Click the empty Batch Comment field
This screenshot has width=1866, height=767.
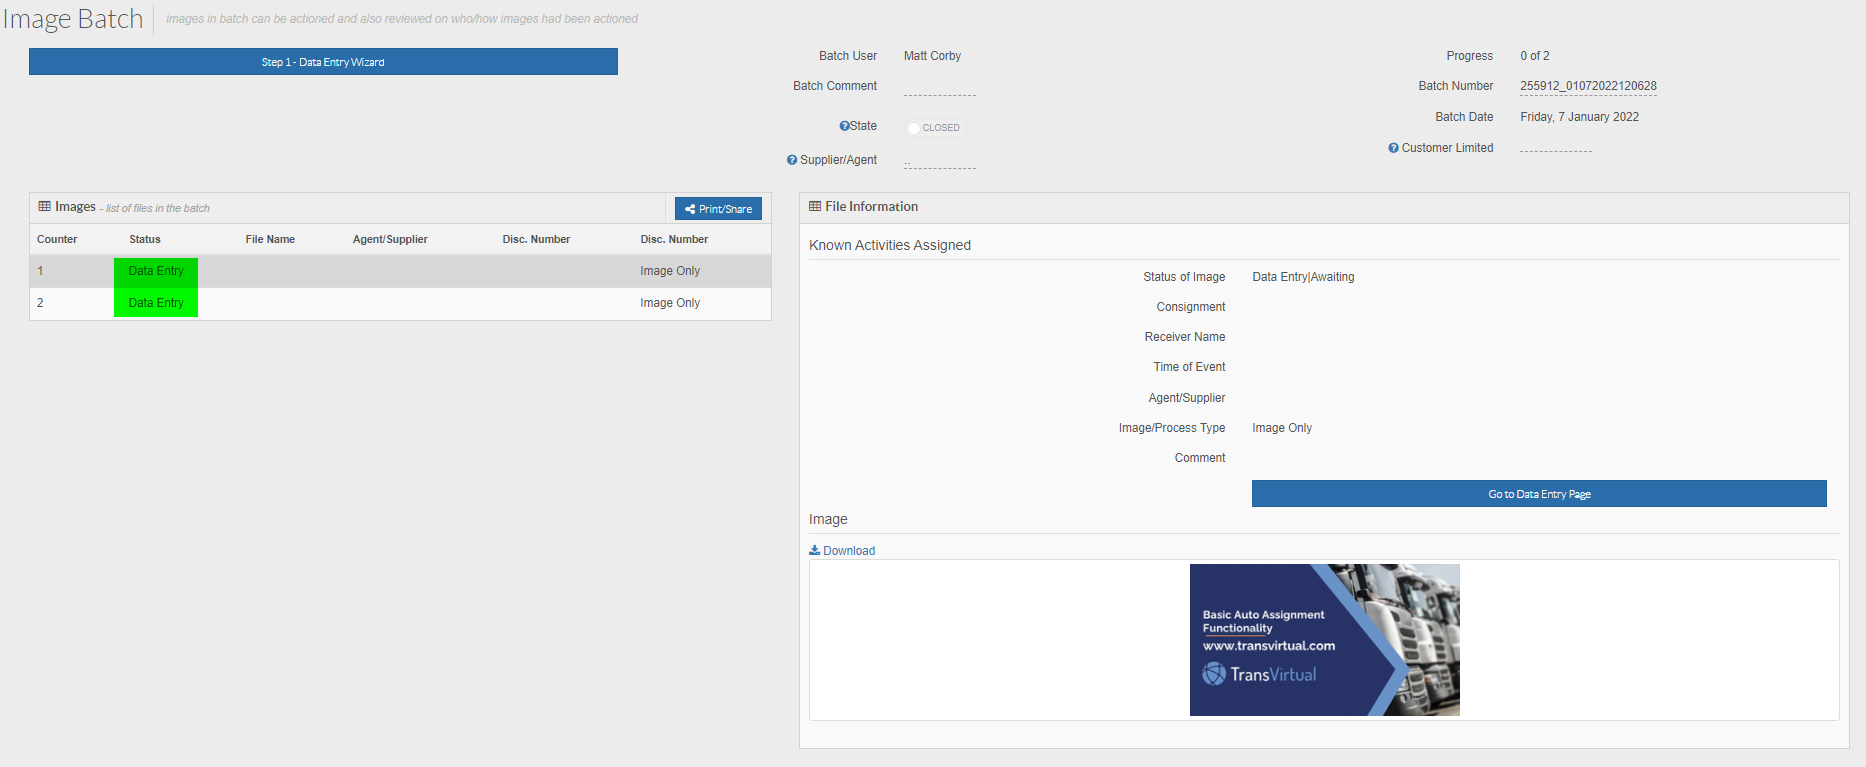click(940, 87)
